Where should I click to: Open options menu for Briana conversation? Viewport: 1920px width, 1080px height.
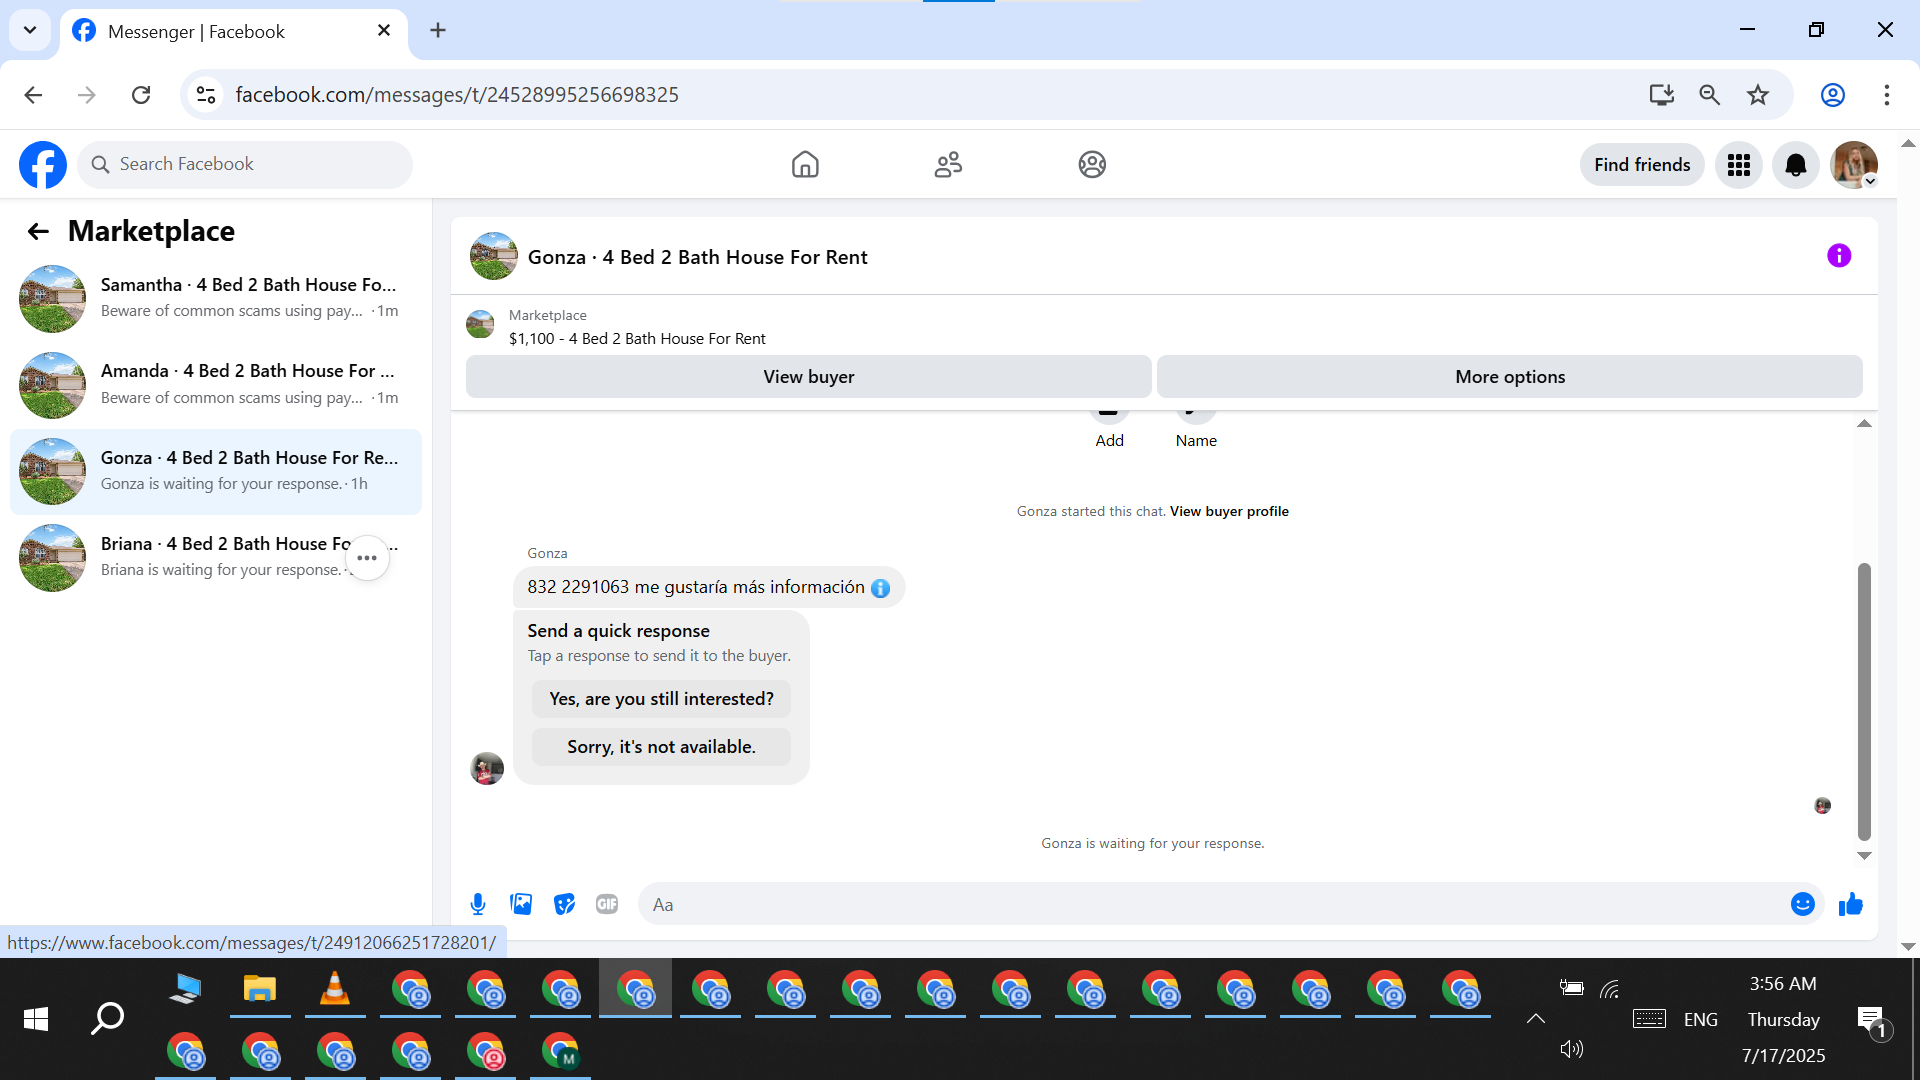click(x=367, y=558)
